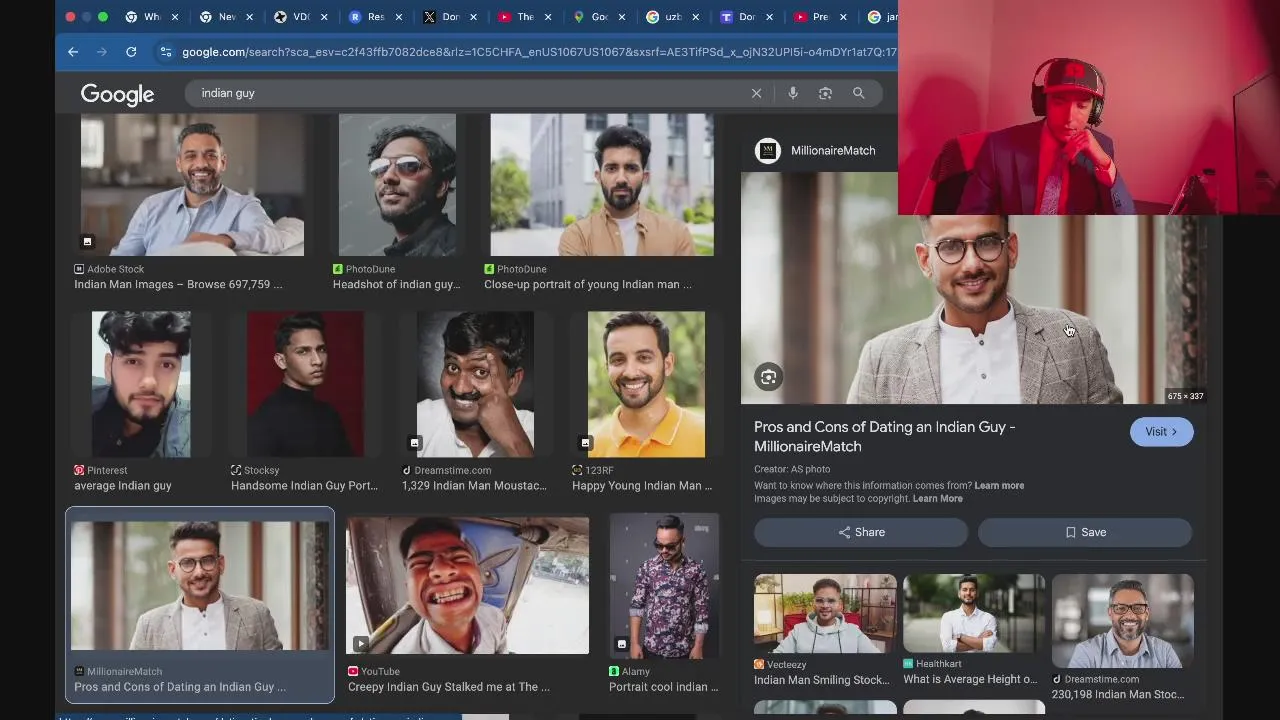
Task: Open the Dreamstime moustache man image
Action: [475, 384]
